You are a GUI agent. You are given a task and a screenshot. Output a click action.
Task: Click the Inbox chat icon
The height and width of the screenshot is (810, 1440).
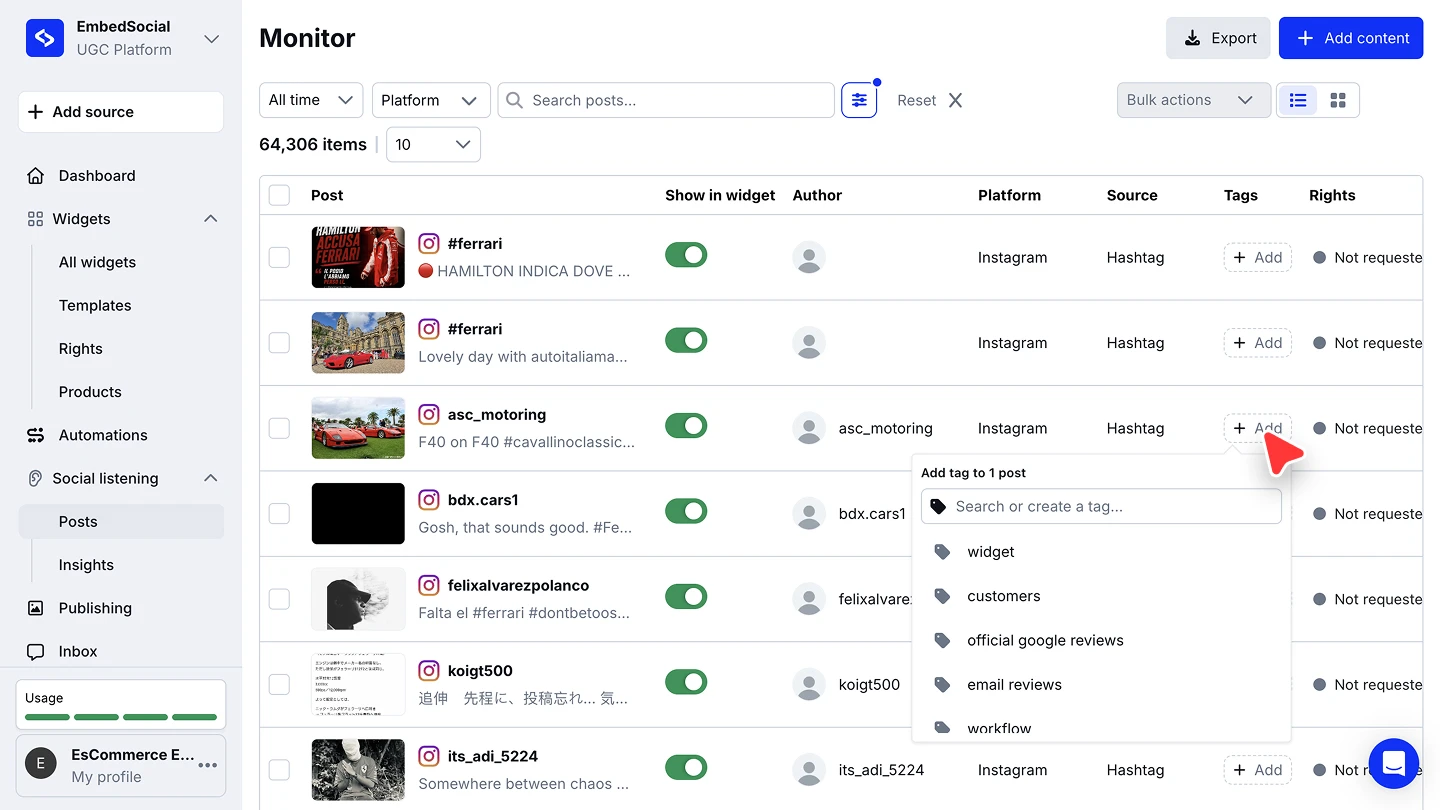pos(36,651)
